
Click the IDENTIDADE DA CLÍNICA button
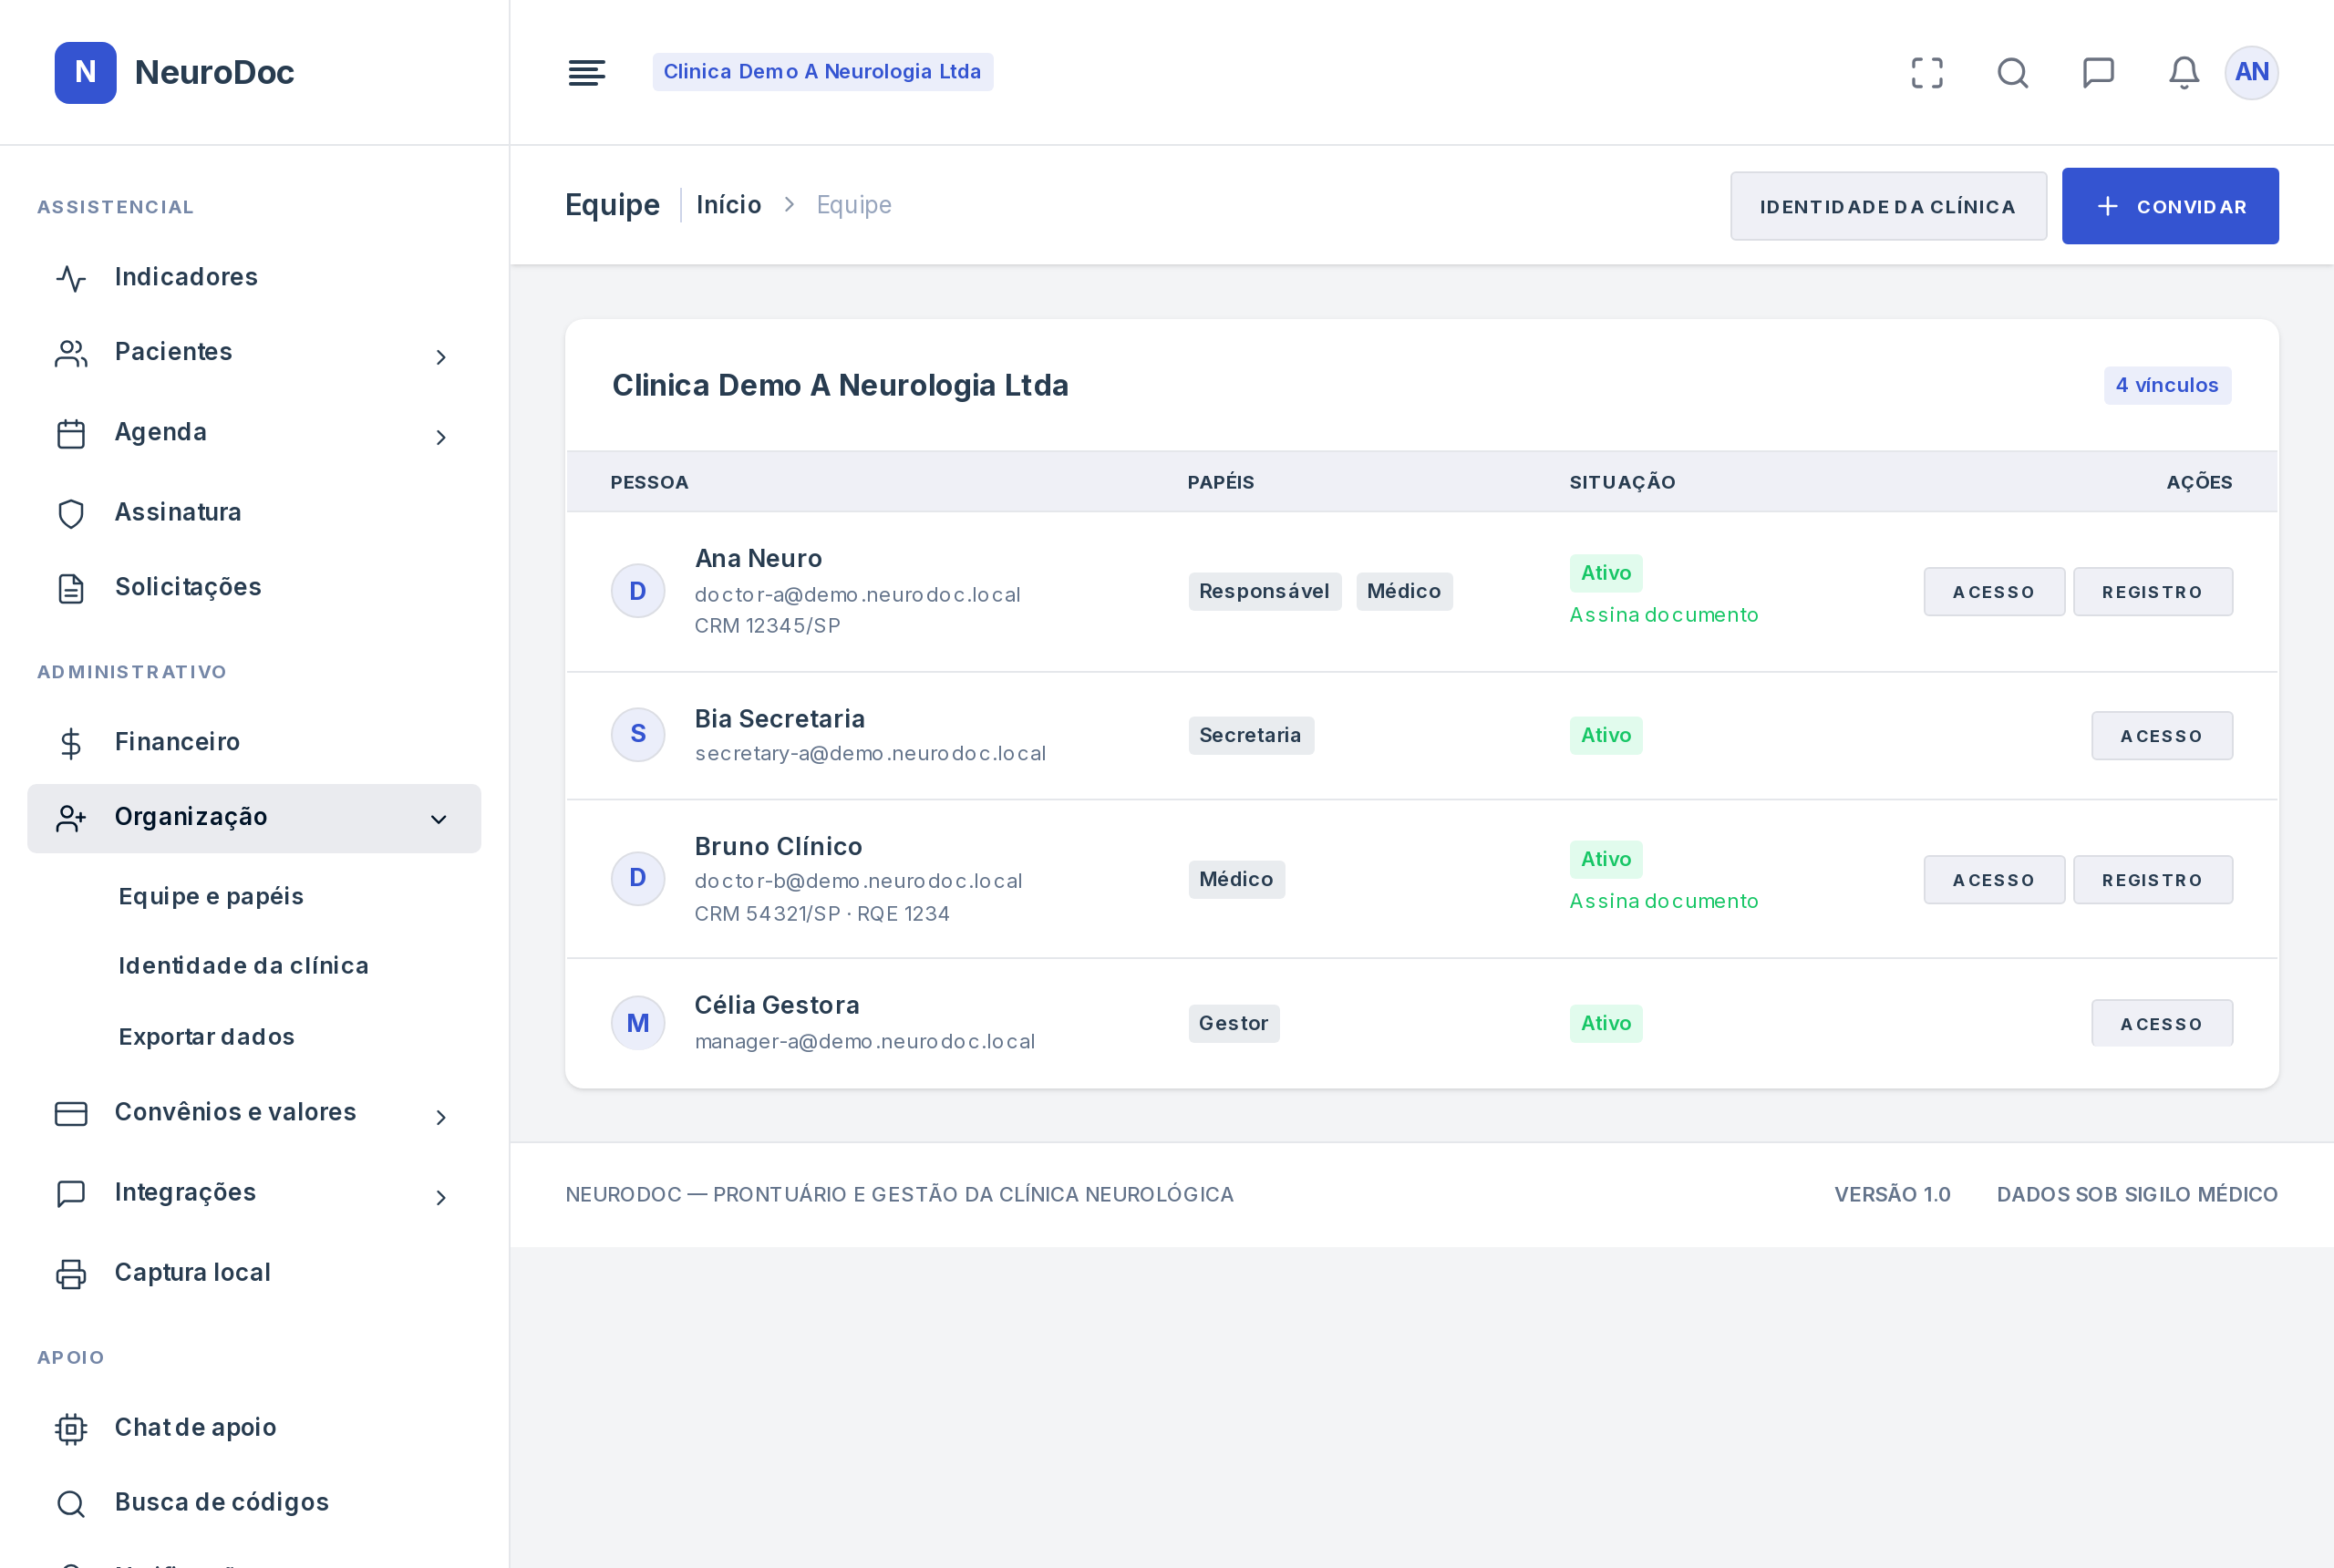point(1888,206)
